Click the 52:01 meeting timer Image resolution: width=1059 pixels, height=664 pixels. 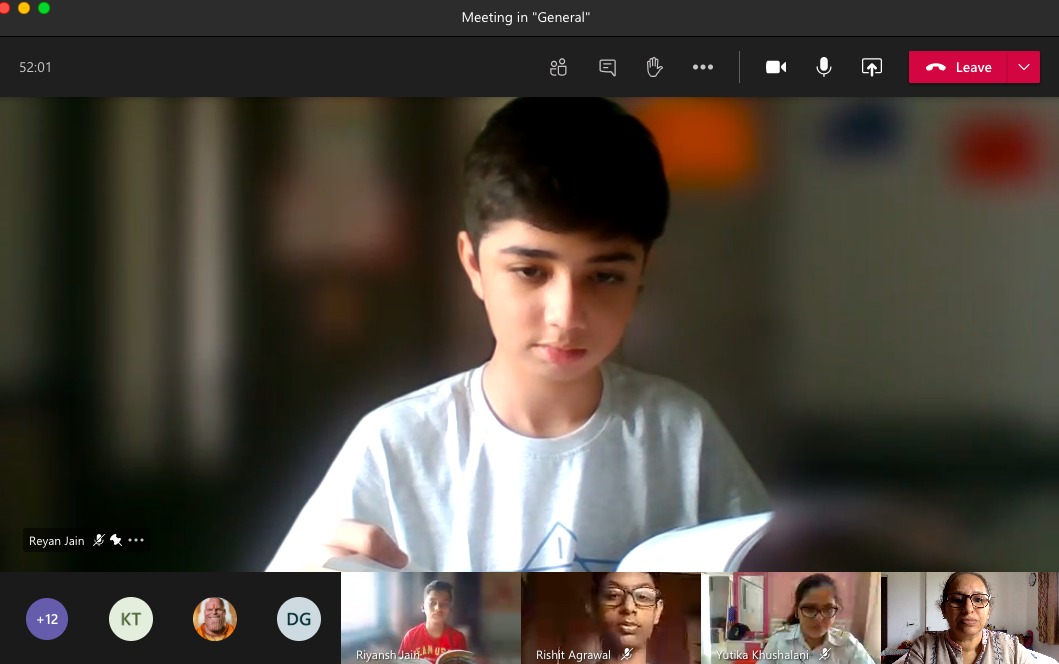(x=35, y=67)
